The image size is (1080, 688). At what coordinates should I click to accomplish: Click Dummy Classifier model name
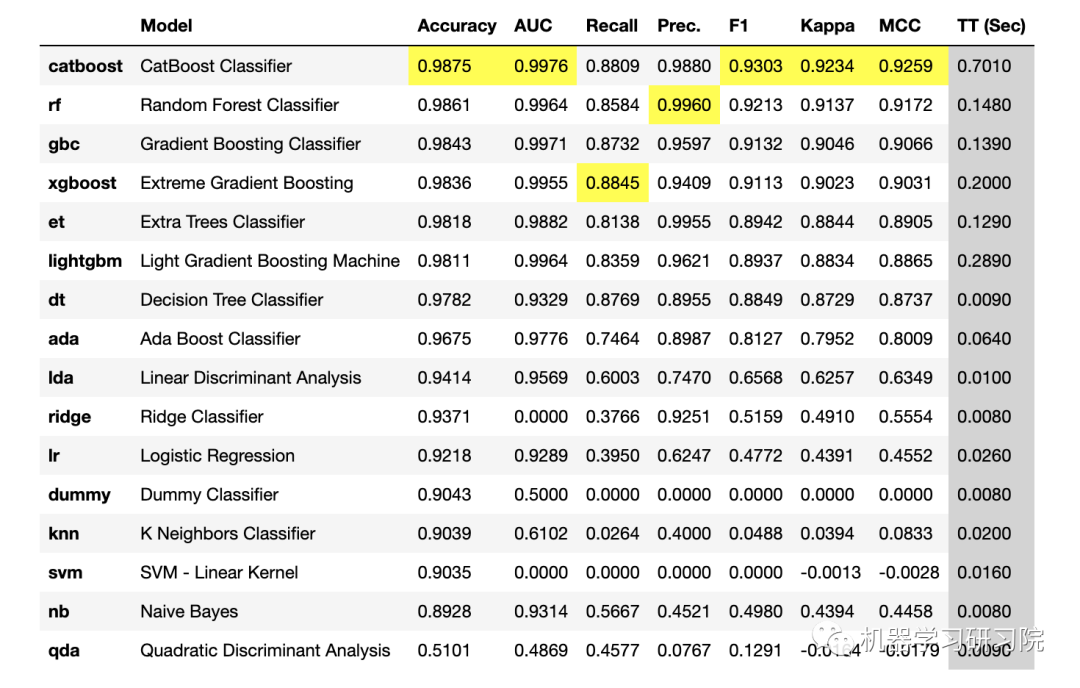click(x=209, y=494)
